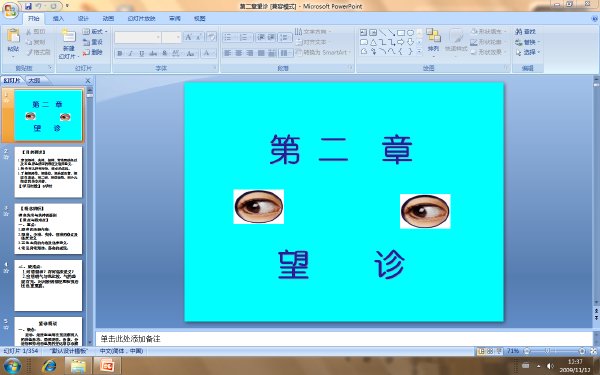Select the straight Line shape
Viewport: 600px width, 375px height.
382,33
